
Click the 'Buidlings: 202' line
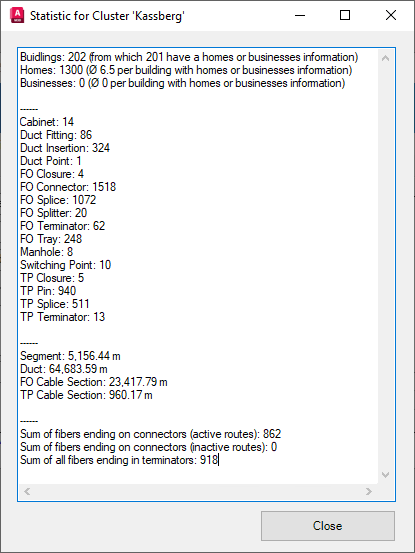coord(189,57)
